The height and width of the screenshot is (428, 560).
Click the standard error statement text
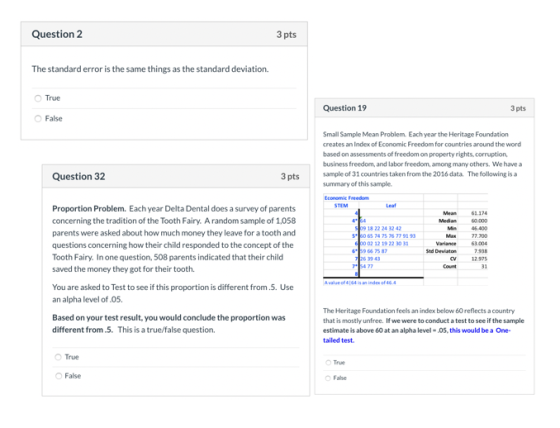click(150, 69)
